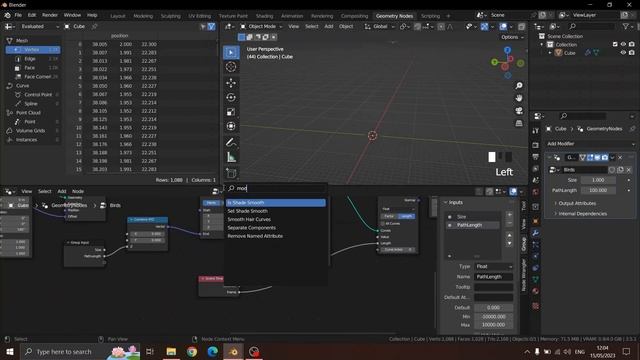Open the Render properties tab
640x360 pixels.
tap(536, 145)
